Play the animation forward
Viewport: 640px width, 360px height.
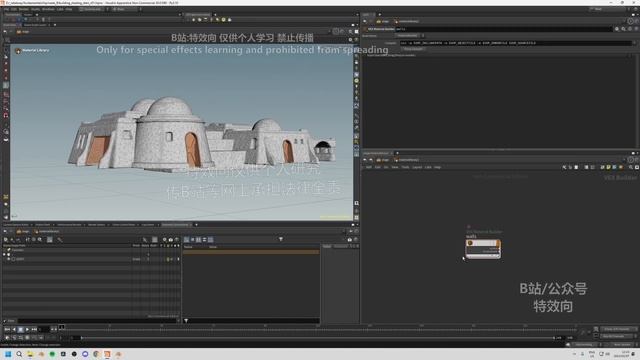27,329
